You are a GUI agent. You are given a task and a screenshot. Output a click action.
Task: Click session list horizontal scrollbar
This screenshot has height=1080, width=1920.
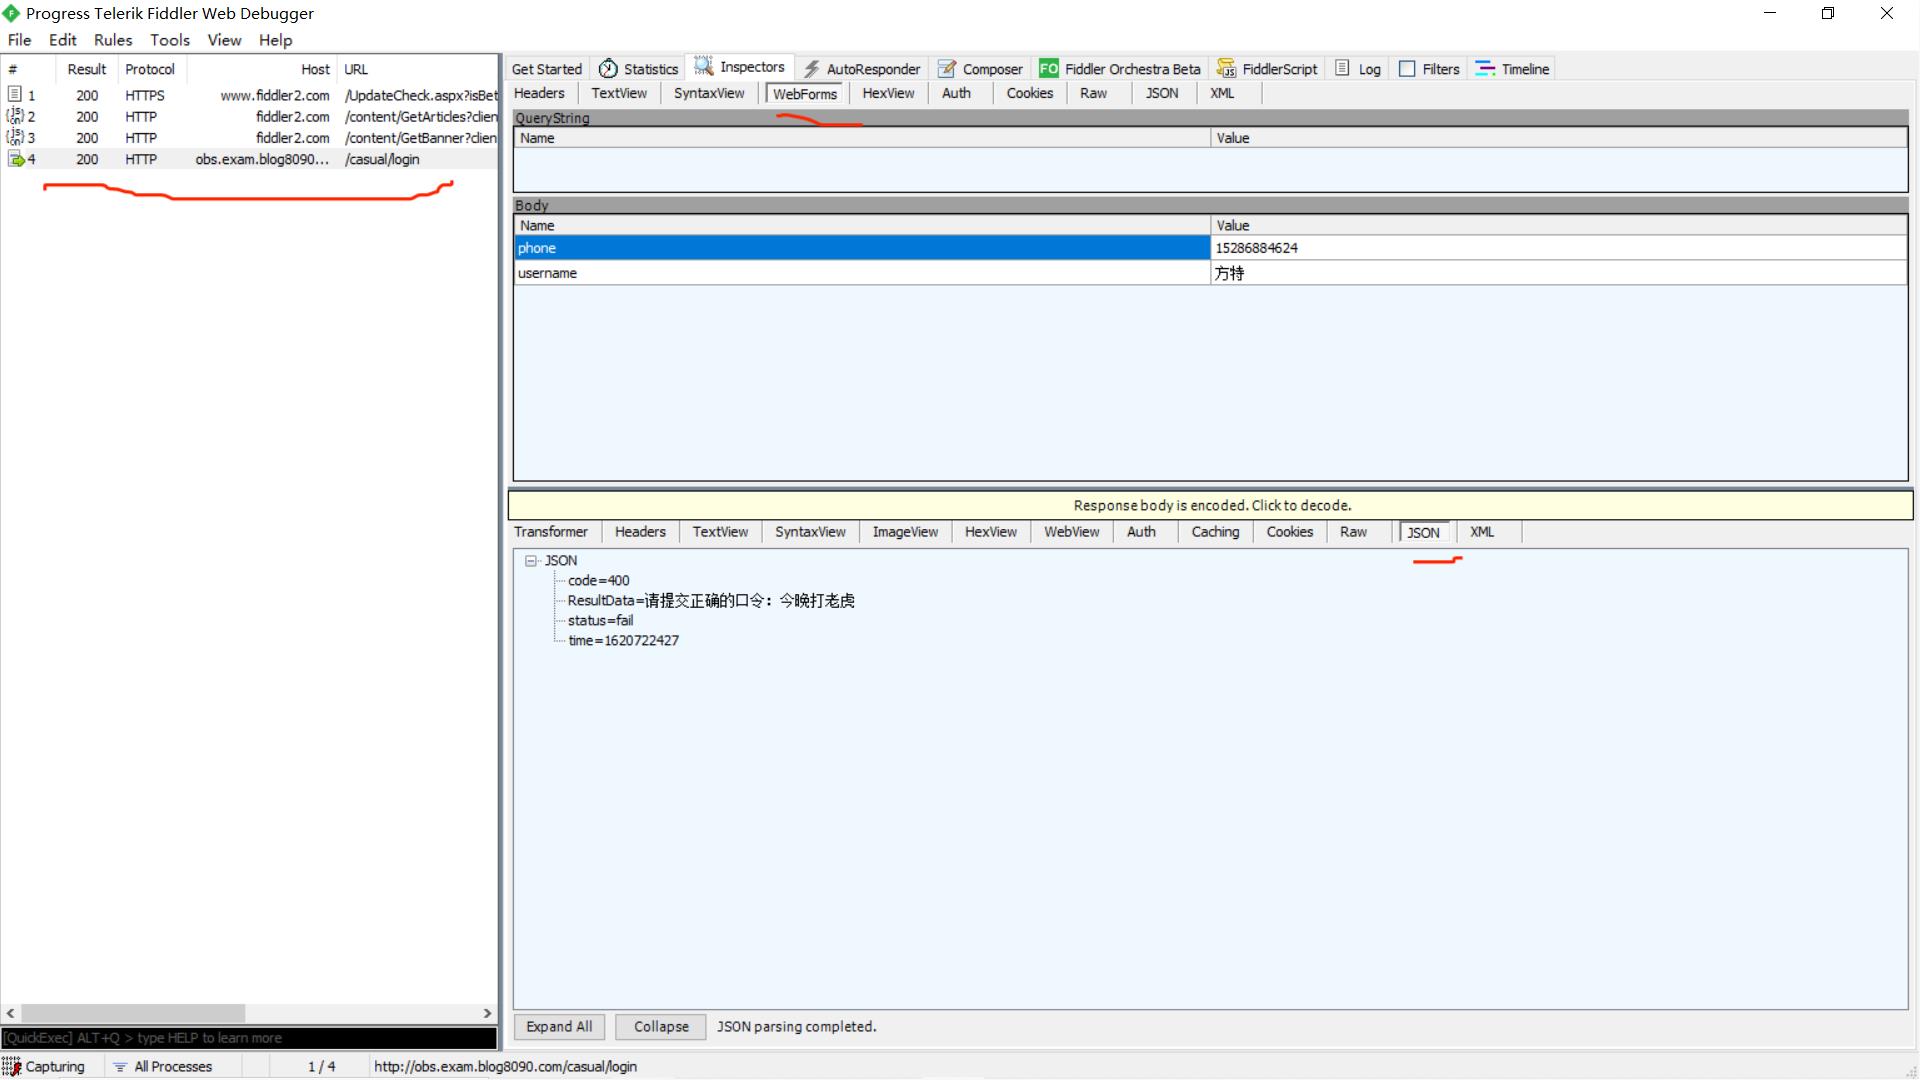[x=133, y=1013]
